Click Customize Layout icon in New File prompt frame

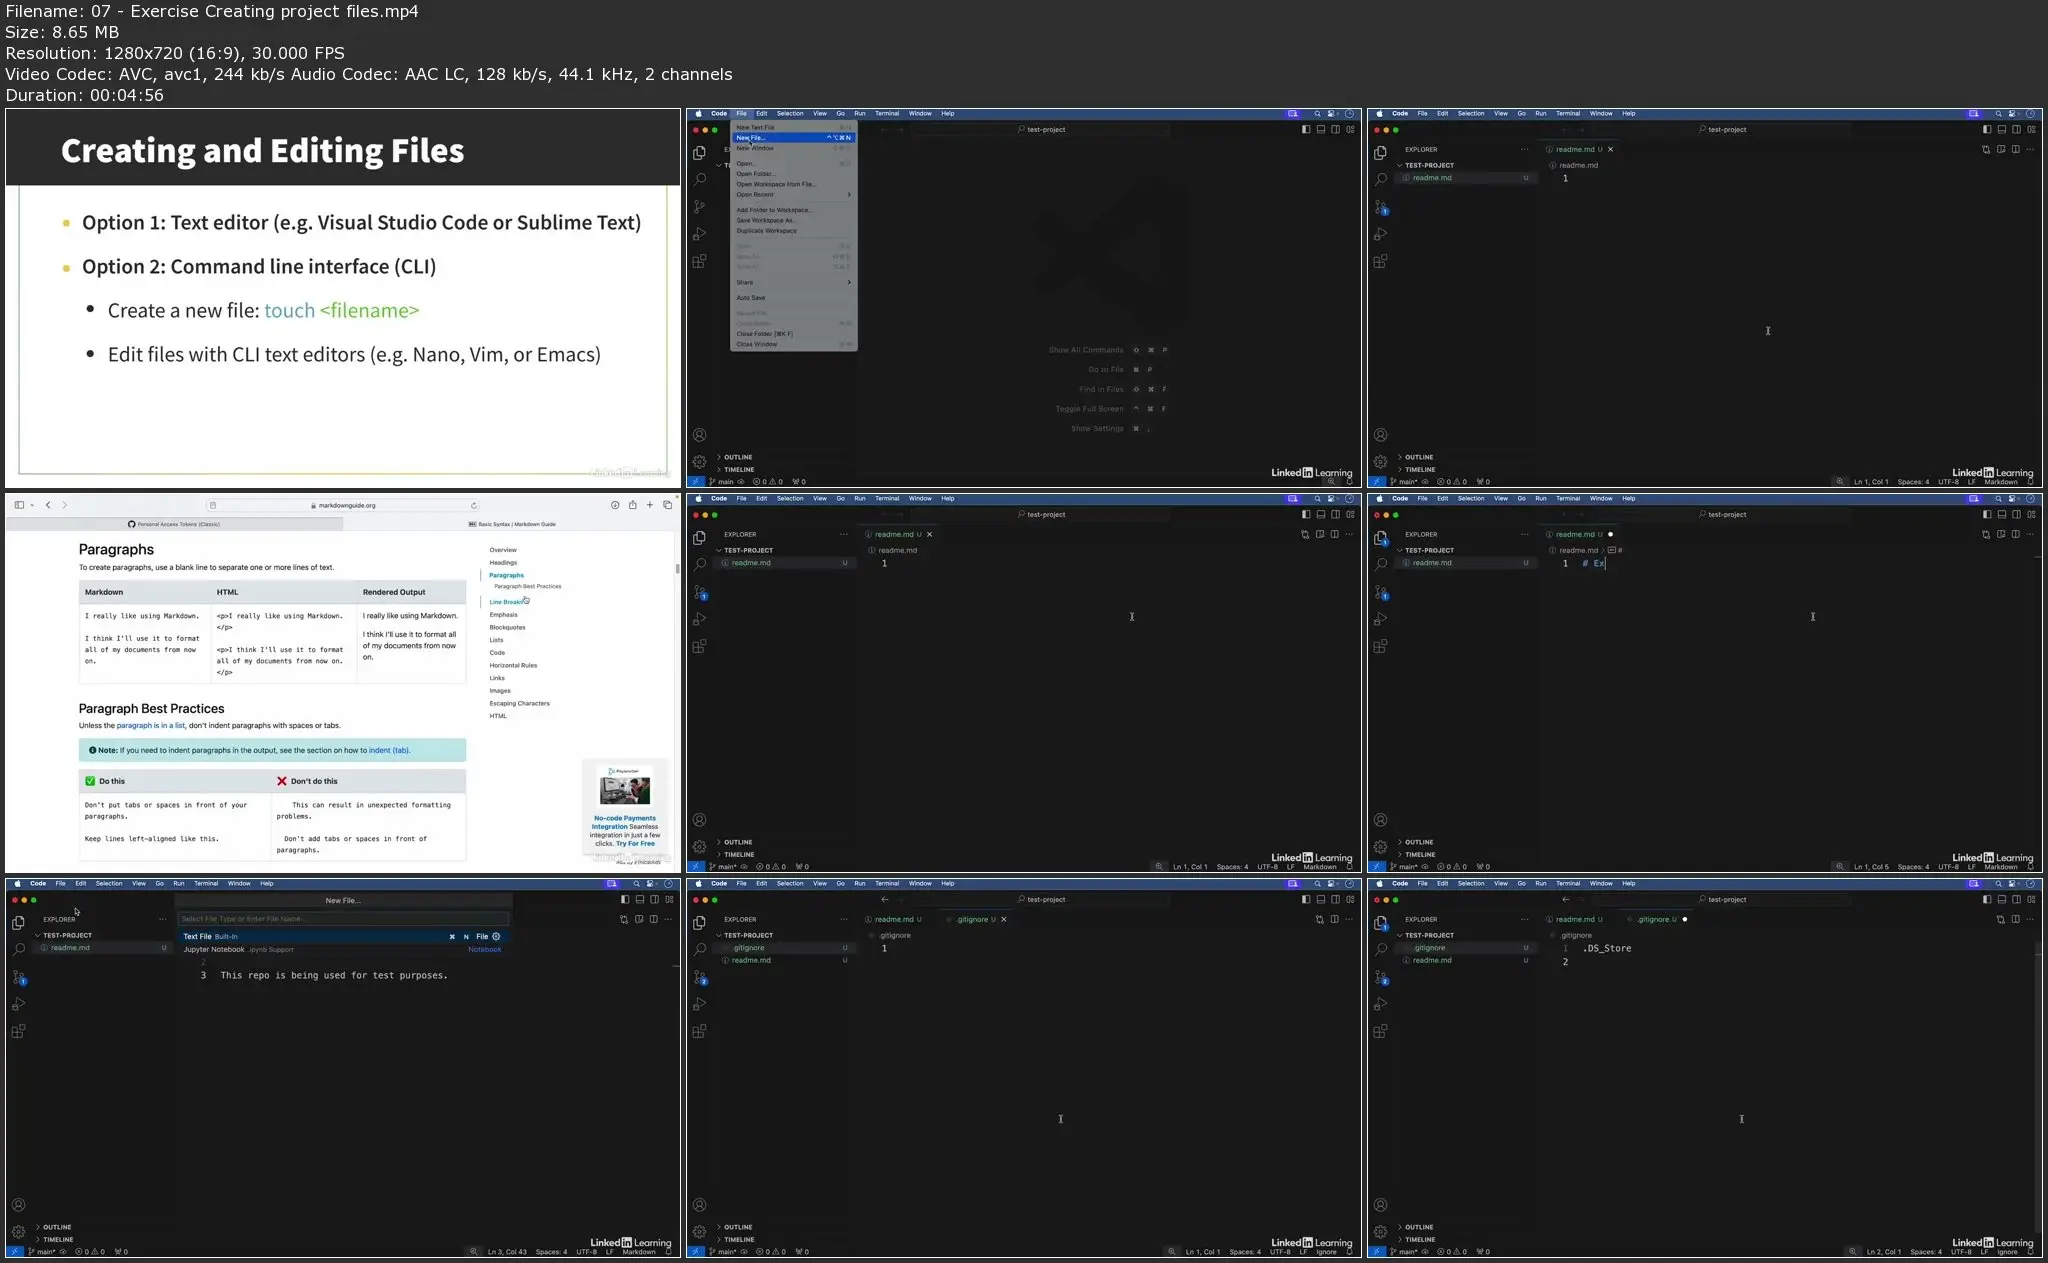click(669, 899)
